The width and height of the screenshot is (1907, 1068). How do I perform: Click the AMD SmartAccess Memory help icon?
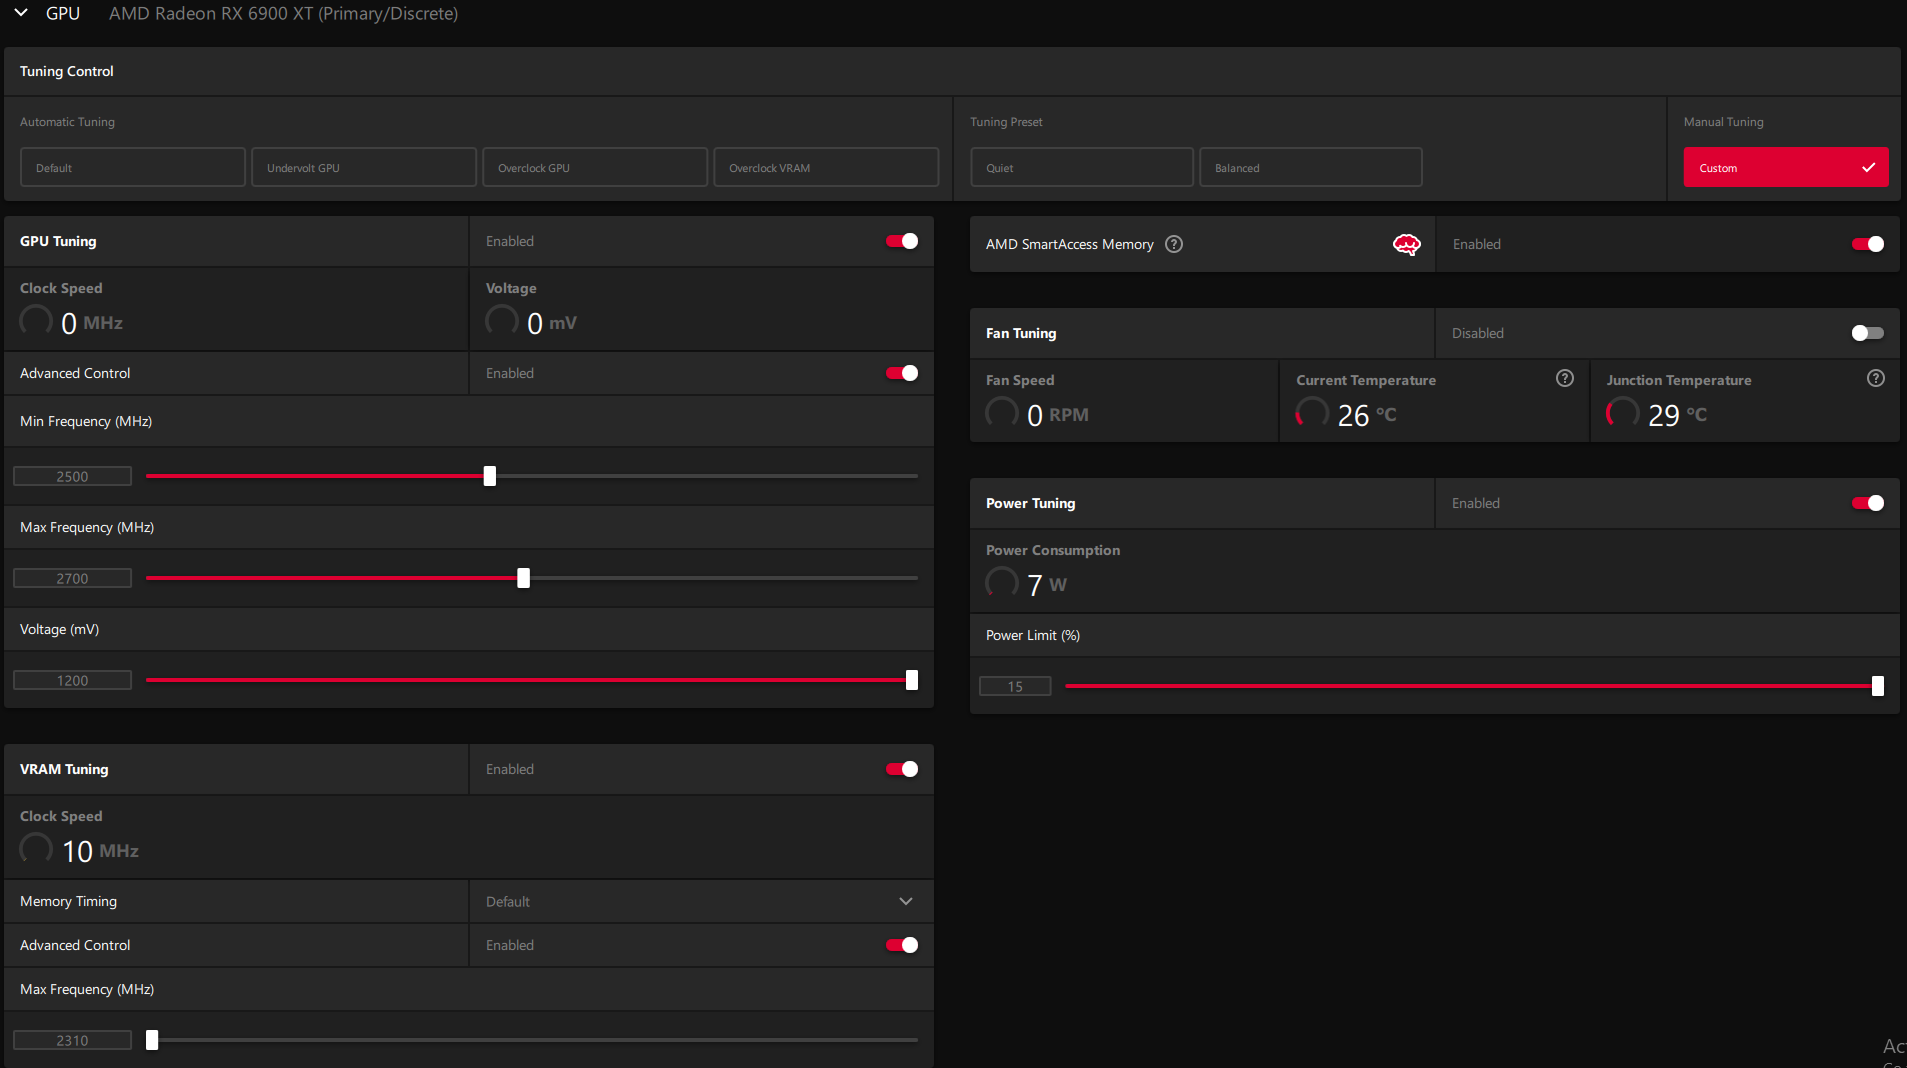coord(1174,244)
